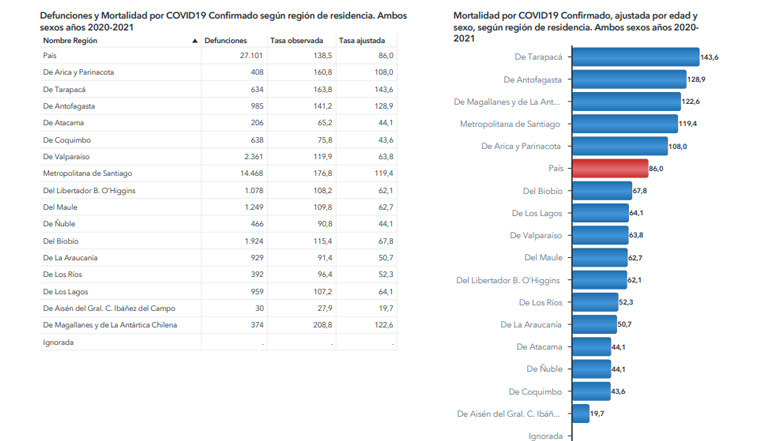Select the De Tarapacá bar in chart
Viewport: 784px width, 441px height.
[635, 57]
